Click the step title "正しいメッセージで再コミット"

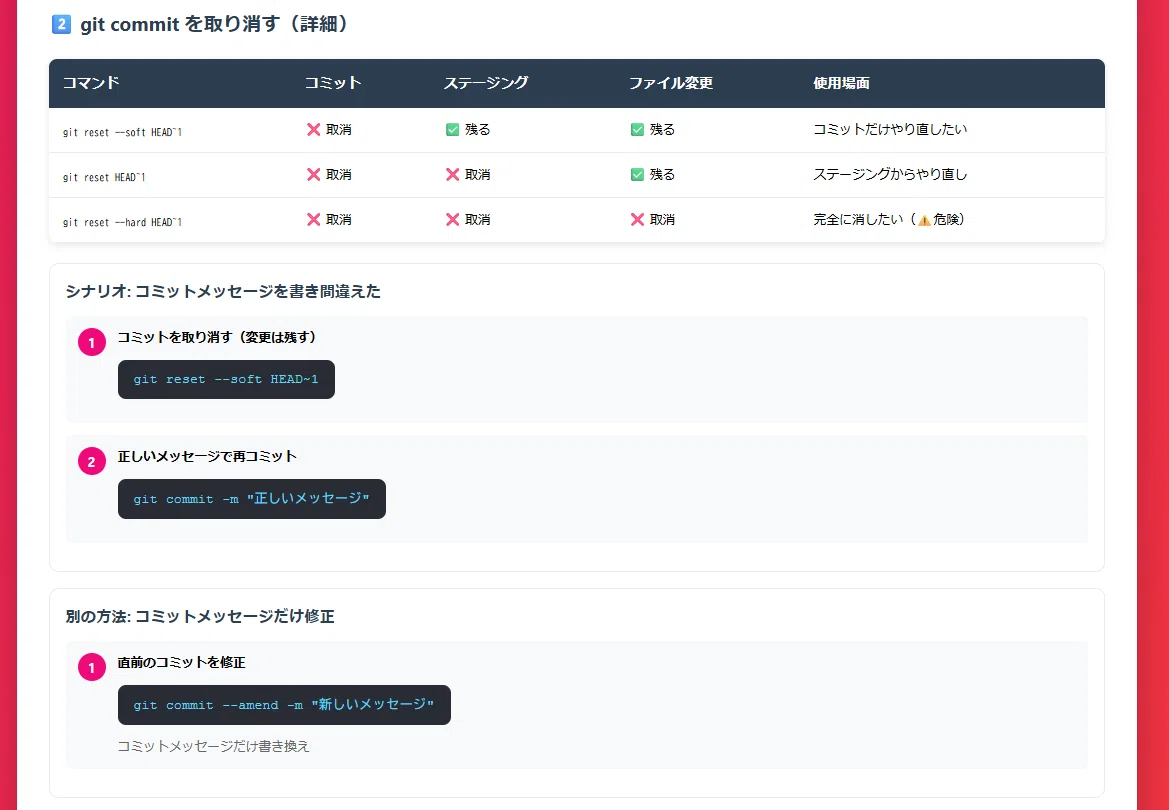(207, 456)
